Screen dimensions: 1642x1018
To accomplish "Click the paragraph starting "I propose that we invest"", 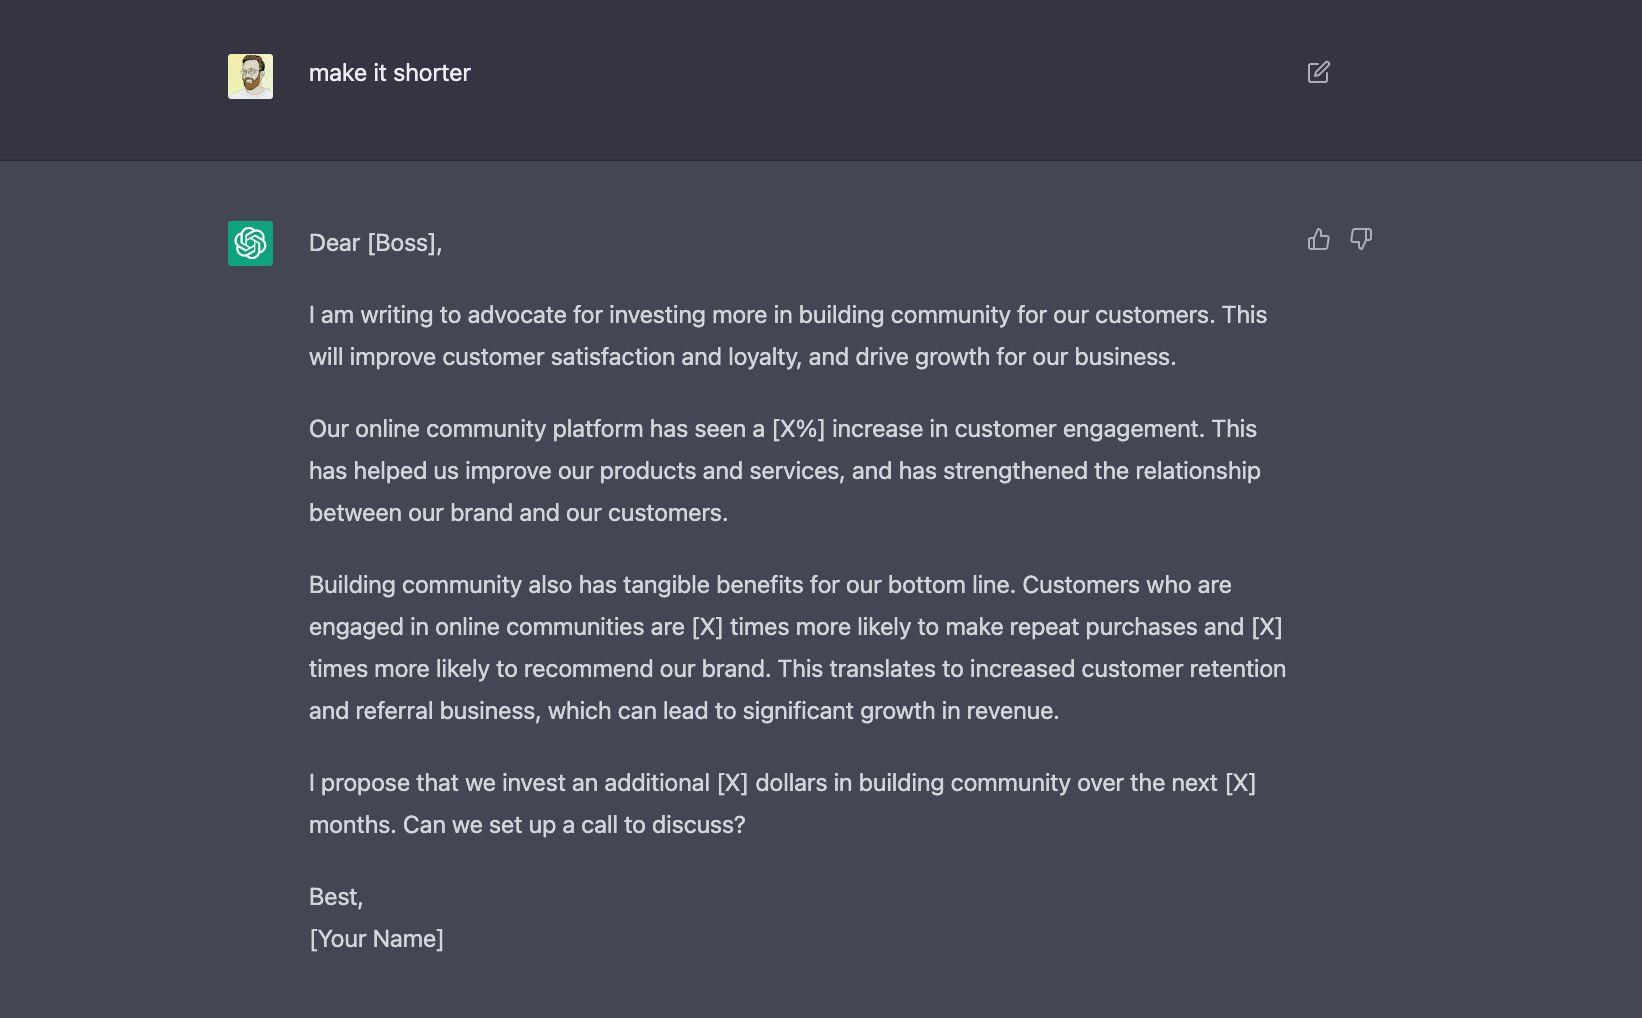I will point(782,804).
